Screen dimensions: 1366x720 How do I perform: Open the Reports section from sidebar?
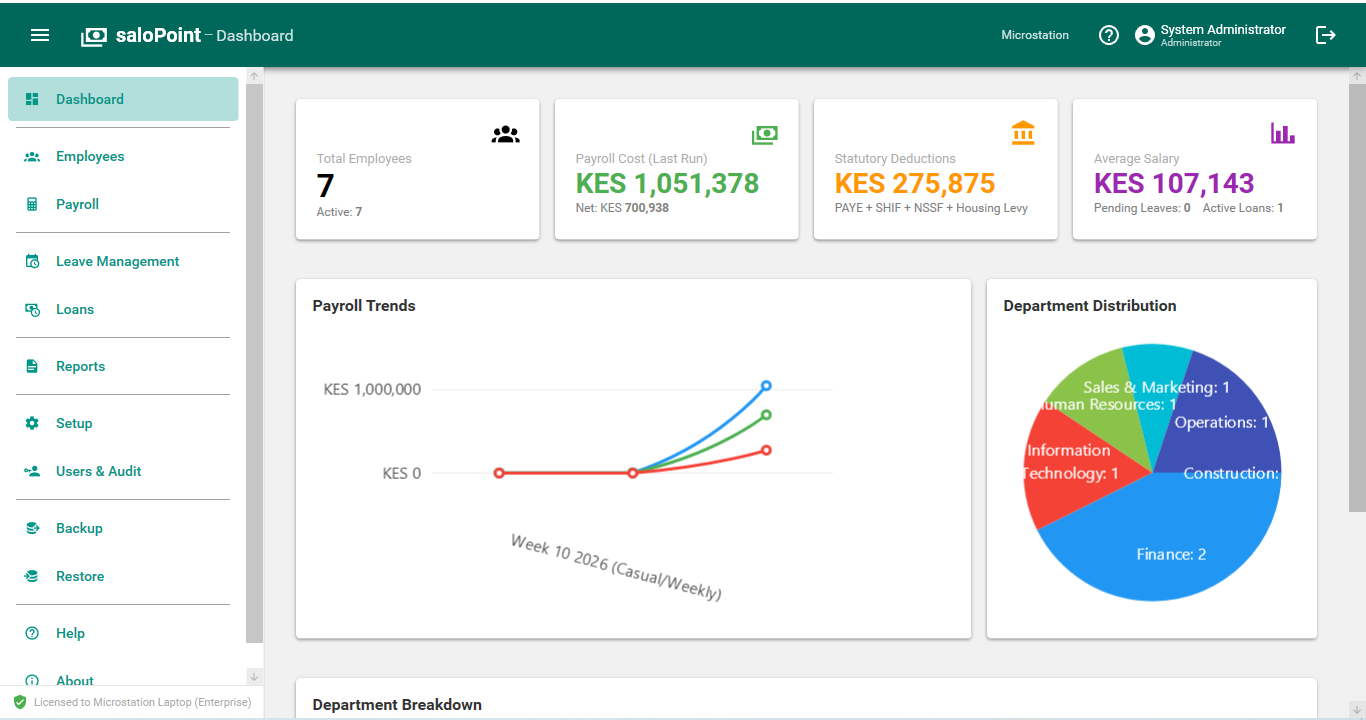tap(80, 366)
